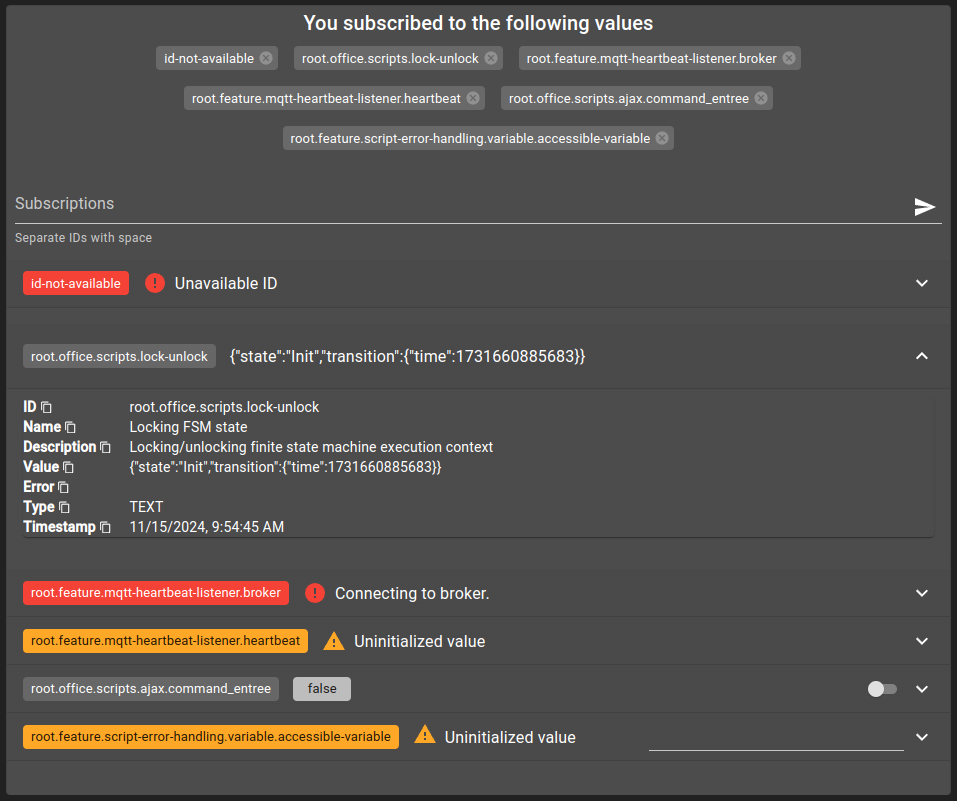This screenshot has height=801, width=957.
Task: Click the Unavailable ID error icon
Action: click(155, 283)
